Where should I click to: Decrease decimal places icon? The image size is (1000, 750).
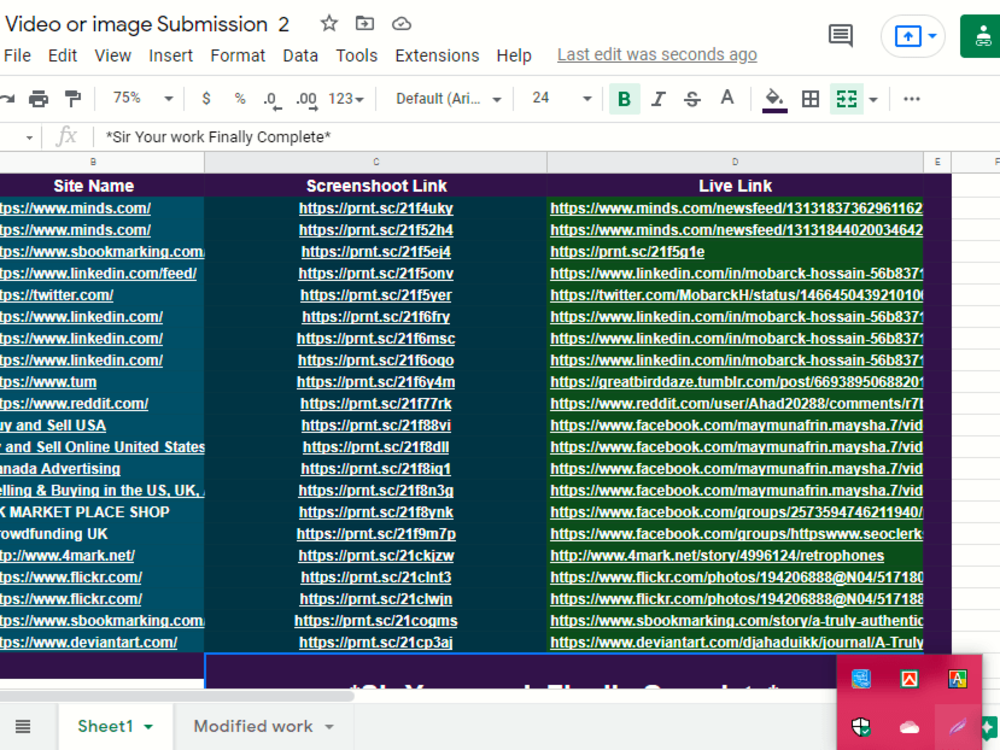pyautogui.click(x=272, y=99)
